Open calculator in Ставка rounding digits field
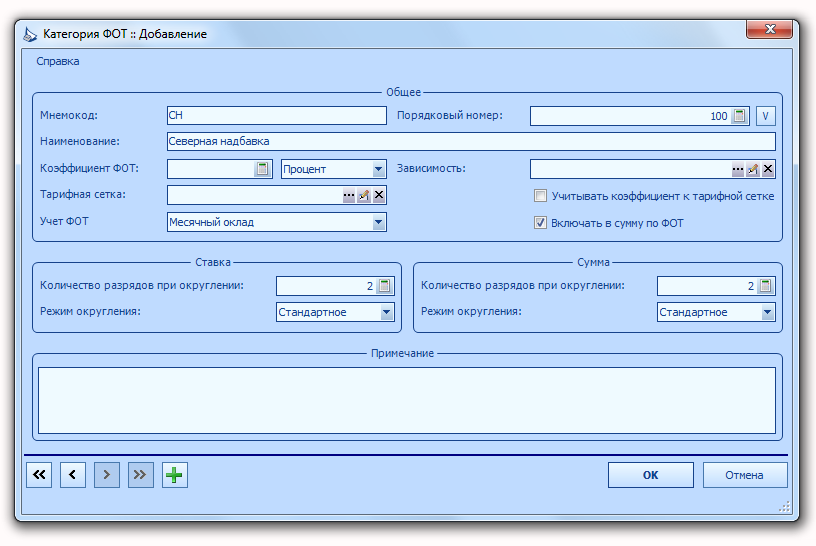This screenshot has width=816, height=546. (385, 286)
